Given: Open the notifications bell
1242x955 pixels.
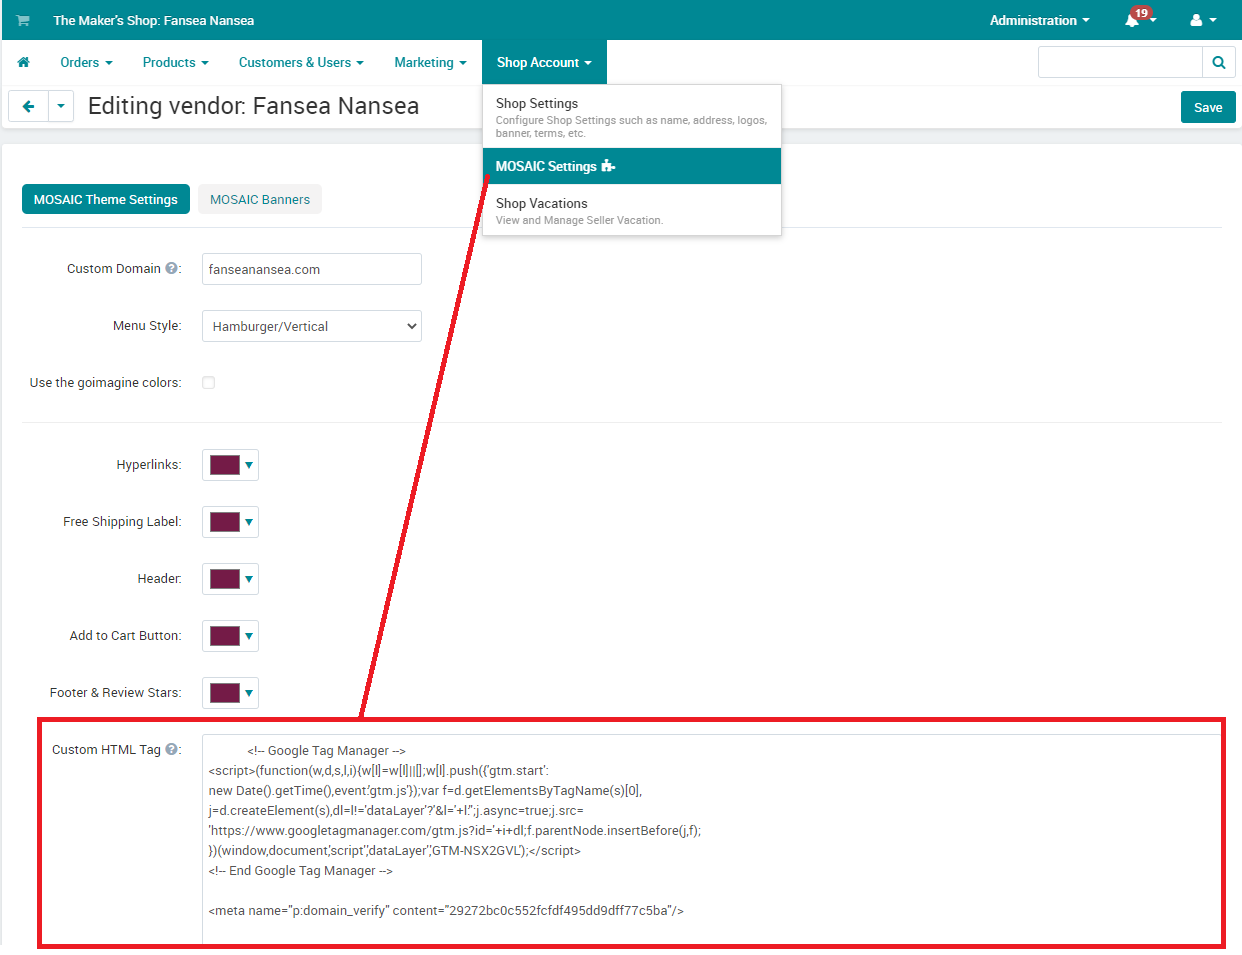Looking at the screenshot, I should [x=1133, y=20].
